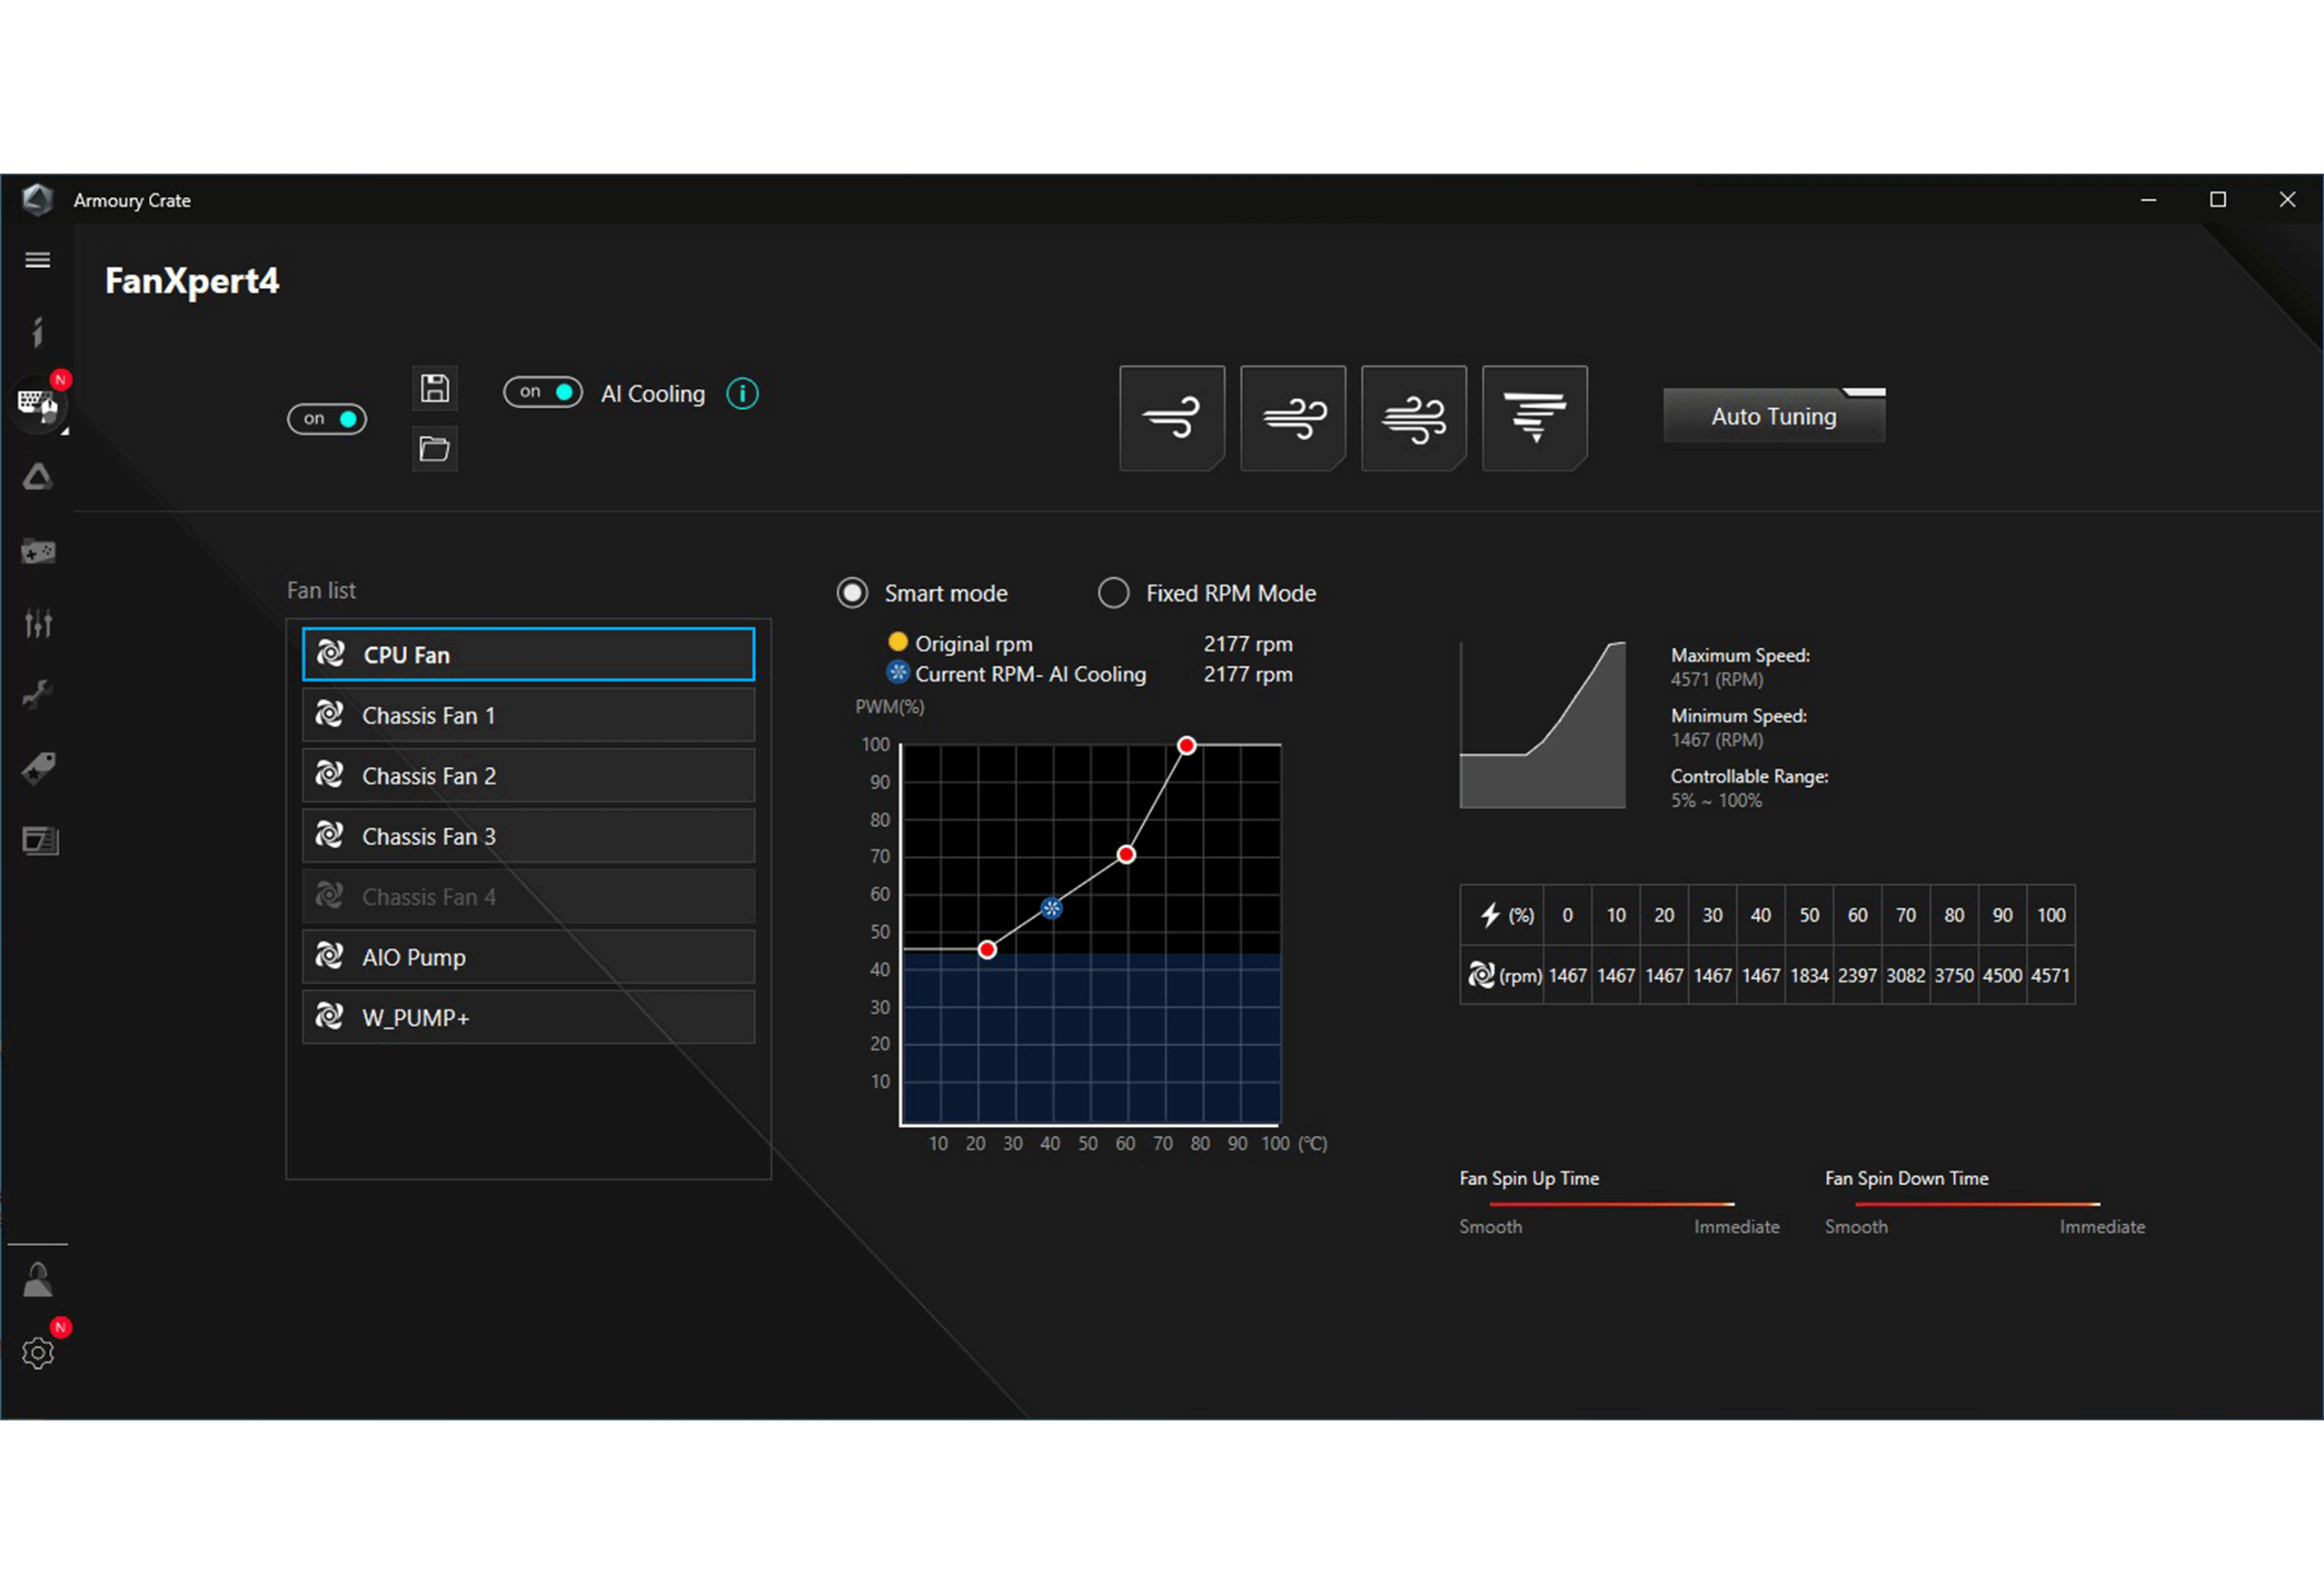
Task: Open Tools wrench icon in sidebar
Action: pos(38,694)
